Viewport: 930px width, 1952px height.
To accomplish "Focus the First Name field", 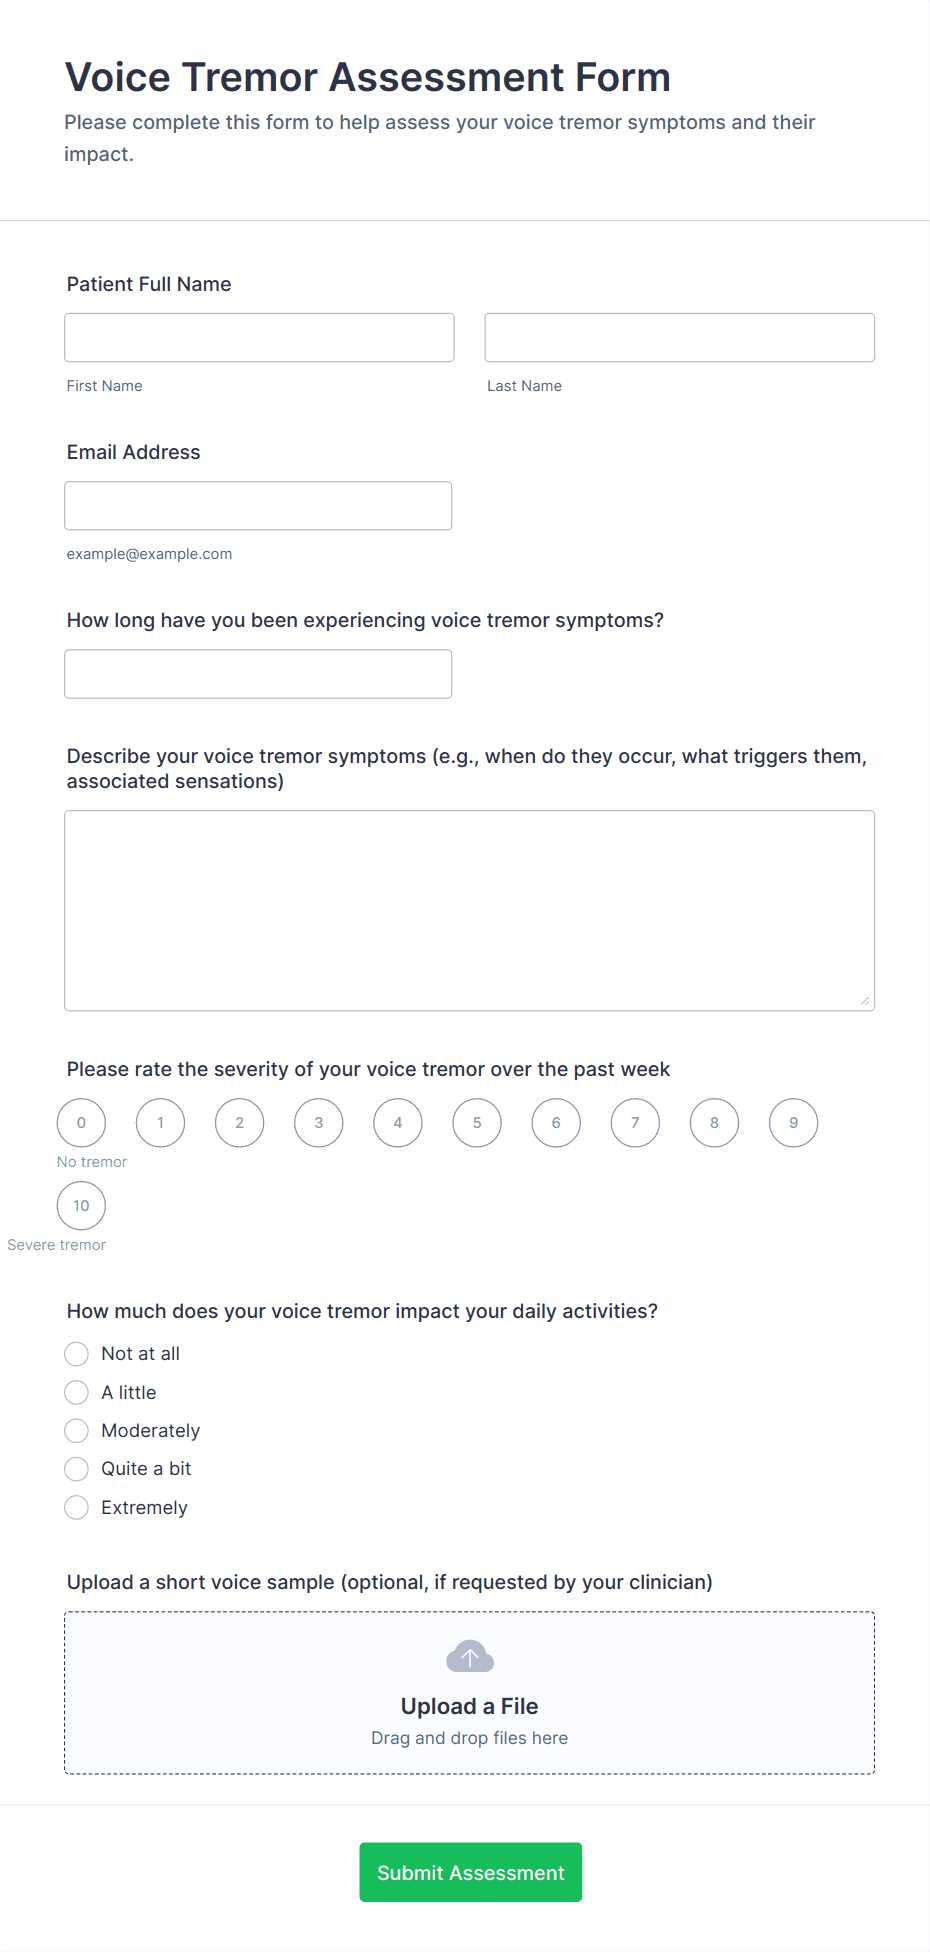I will click(259, 338).
